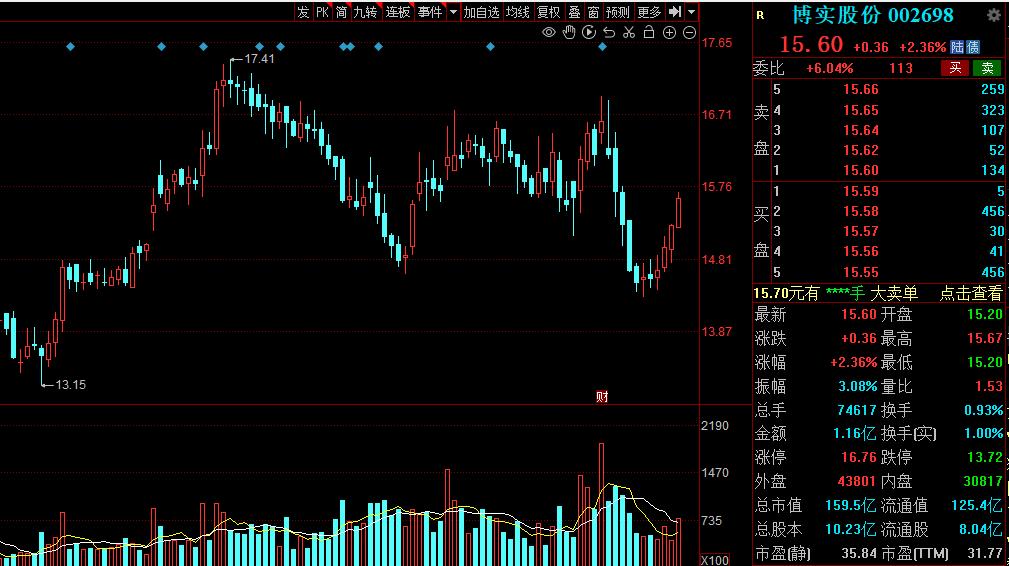1009x566 pixels.
Task: Open the 预测 forecast tool
Action: [618, 12]
